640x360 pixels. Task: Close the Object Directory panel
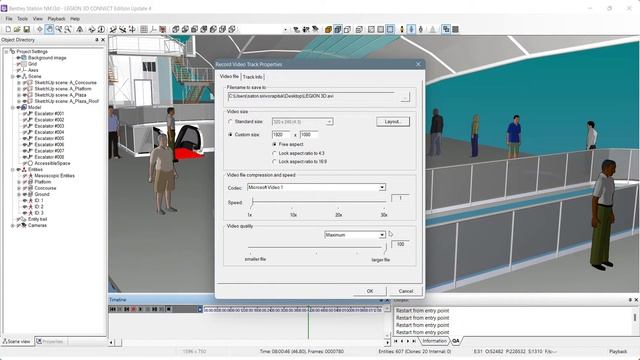tap(103, 40)
